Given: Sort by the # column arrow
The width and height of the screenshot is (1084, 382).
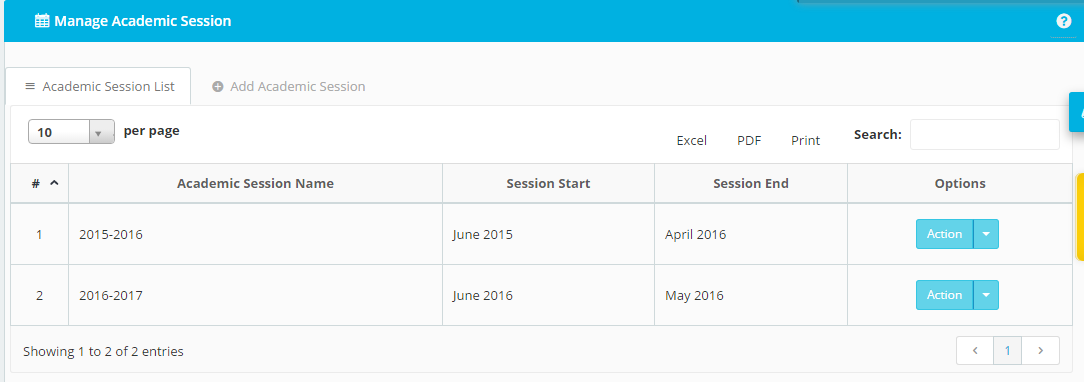Looking at the screenshot, I should click(x=54, y=183).
